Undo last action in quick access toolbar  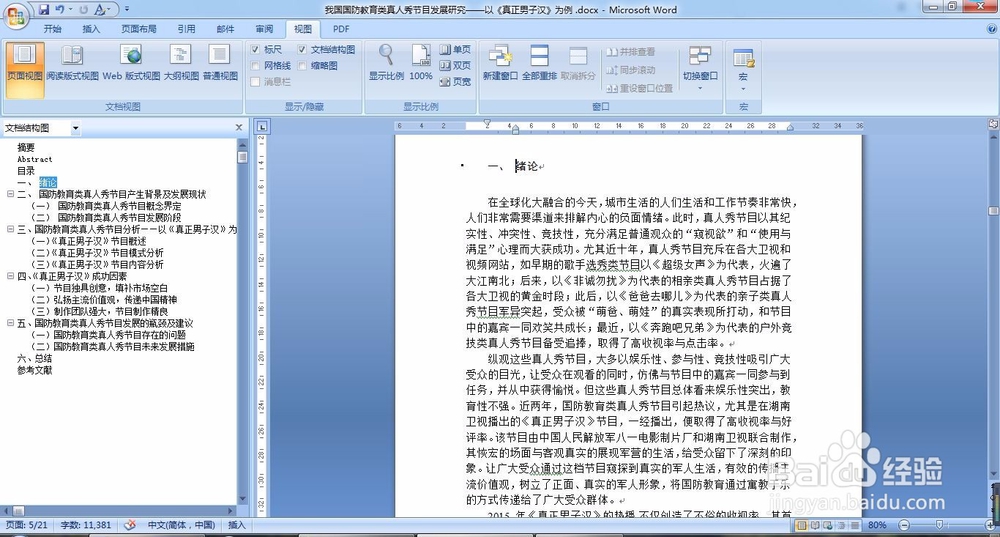60,10
